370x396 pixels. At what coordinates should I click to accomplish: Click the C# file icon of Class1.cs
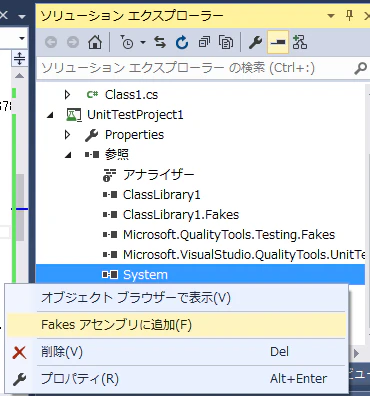(92, 95)
